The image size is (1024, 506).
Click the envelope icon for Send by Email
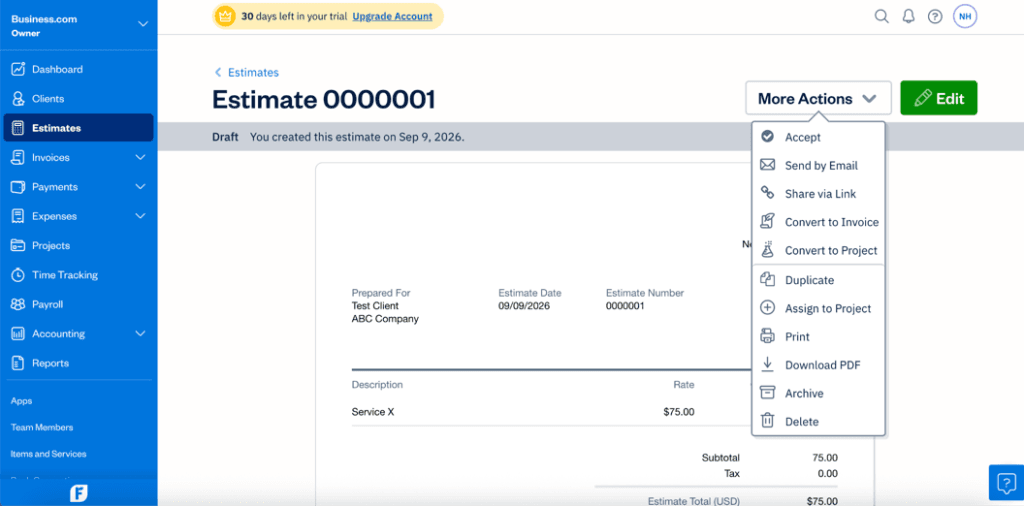pos(768,165)
